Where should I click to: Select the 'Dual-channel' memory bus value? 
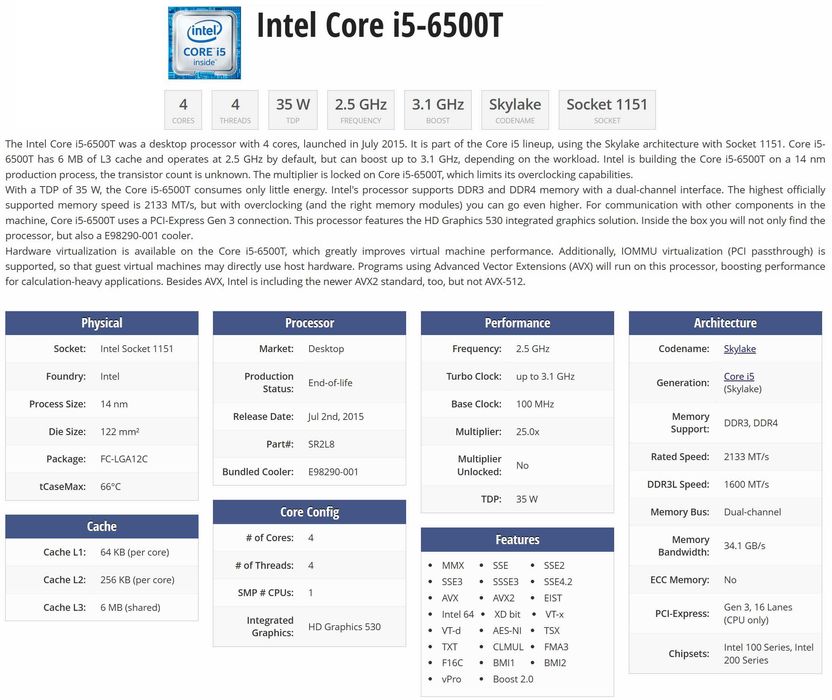(x=752, y=512)
